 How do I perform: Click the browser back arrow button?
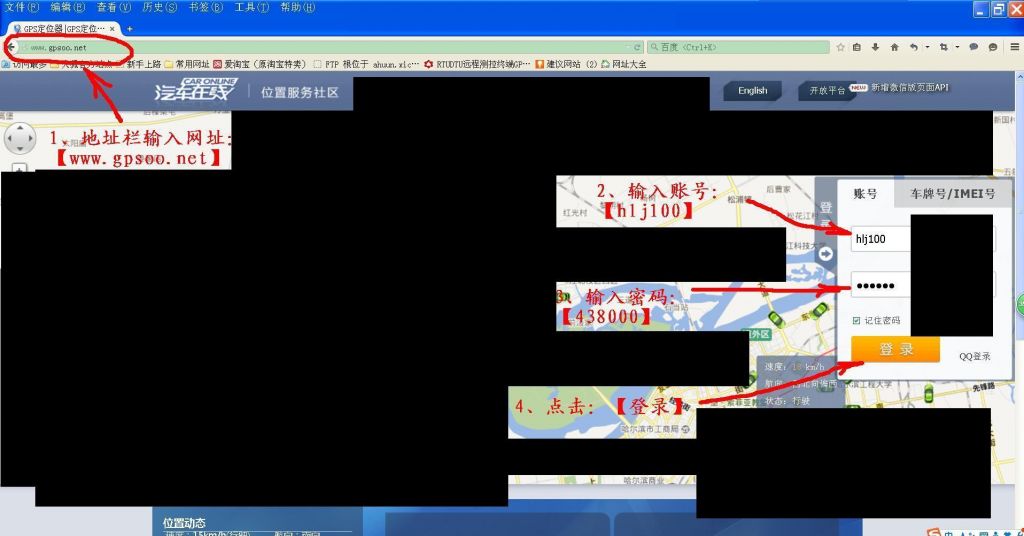pyautogui.click(x=10, y=47)
